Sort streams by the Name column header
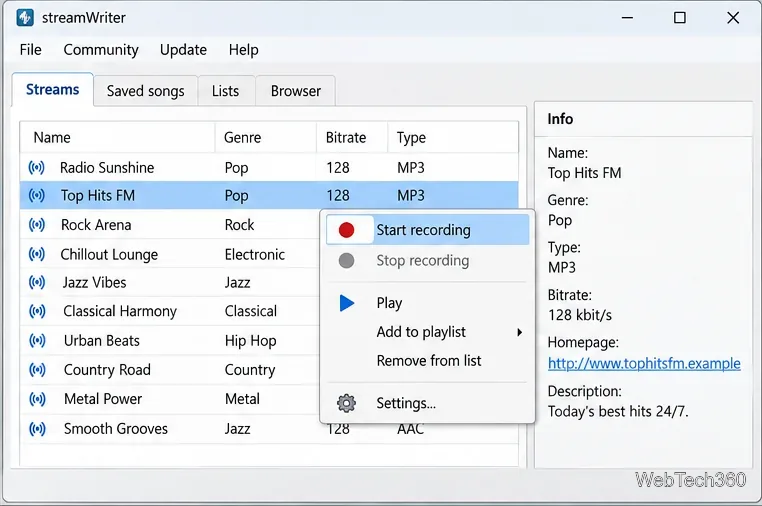Screen dimensions: 762x506 (x=117, y=138)
